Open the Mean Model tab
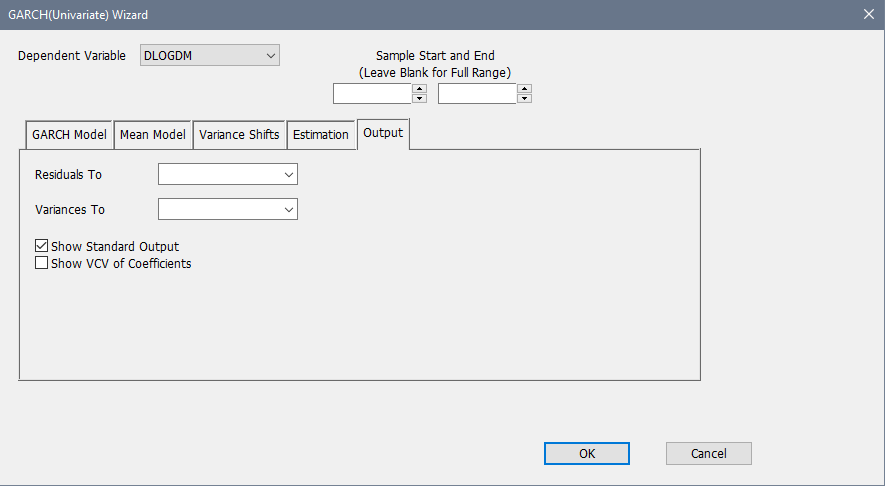The image size is (885, 486). click(152, 135)
